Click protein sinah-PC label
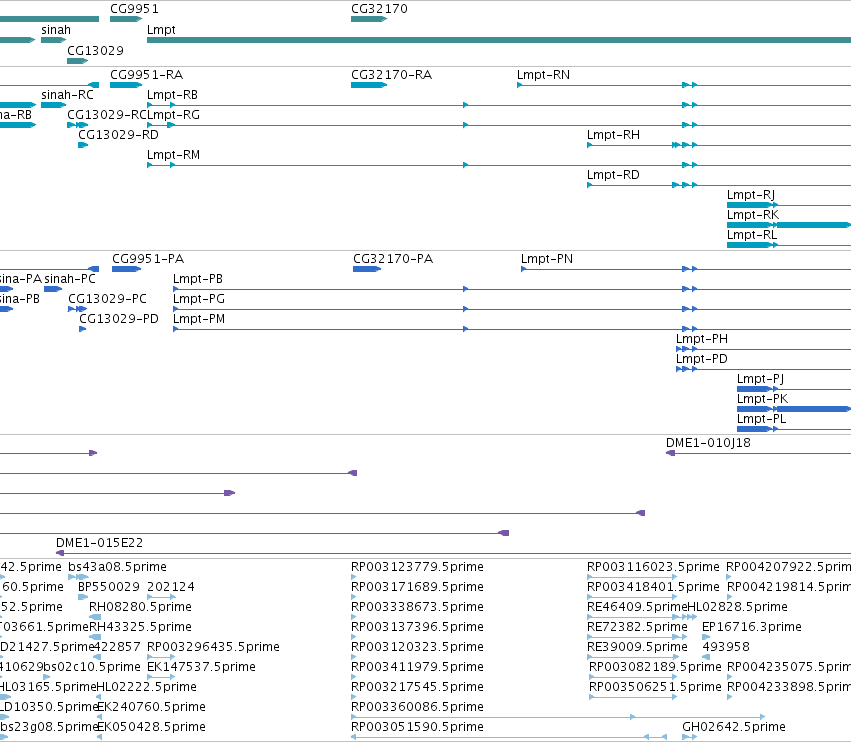This screenshot has width=851, height=742. click(x=70, y=279)
